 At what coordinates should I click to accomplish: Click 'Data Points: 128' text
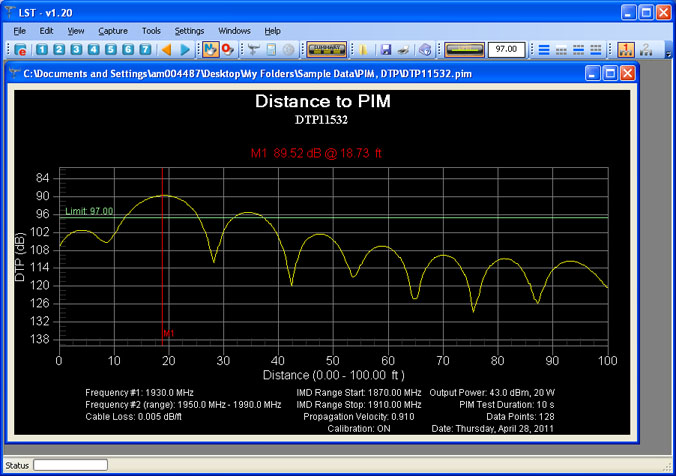[x=520, y=417]
